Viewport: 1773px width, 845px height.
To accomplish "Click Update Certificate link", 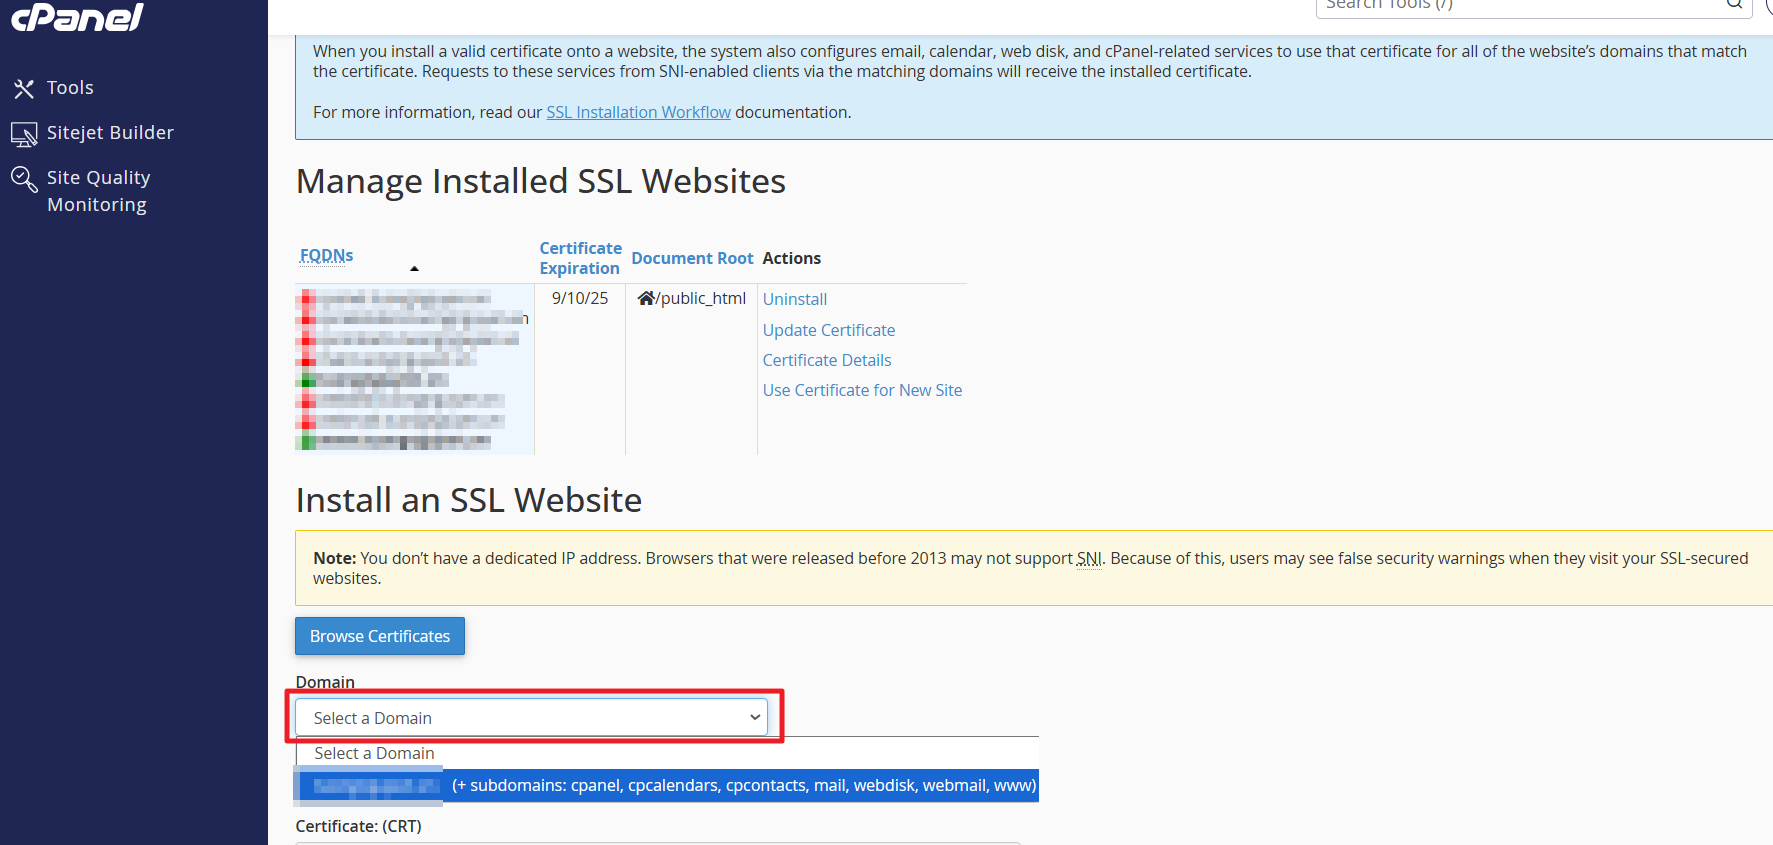I will click(829, 330).
